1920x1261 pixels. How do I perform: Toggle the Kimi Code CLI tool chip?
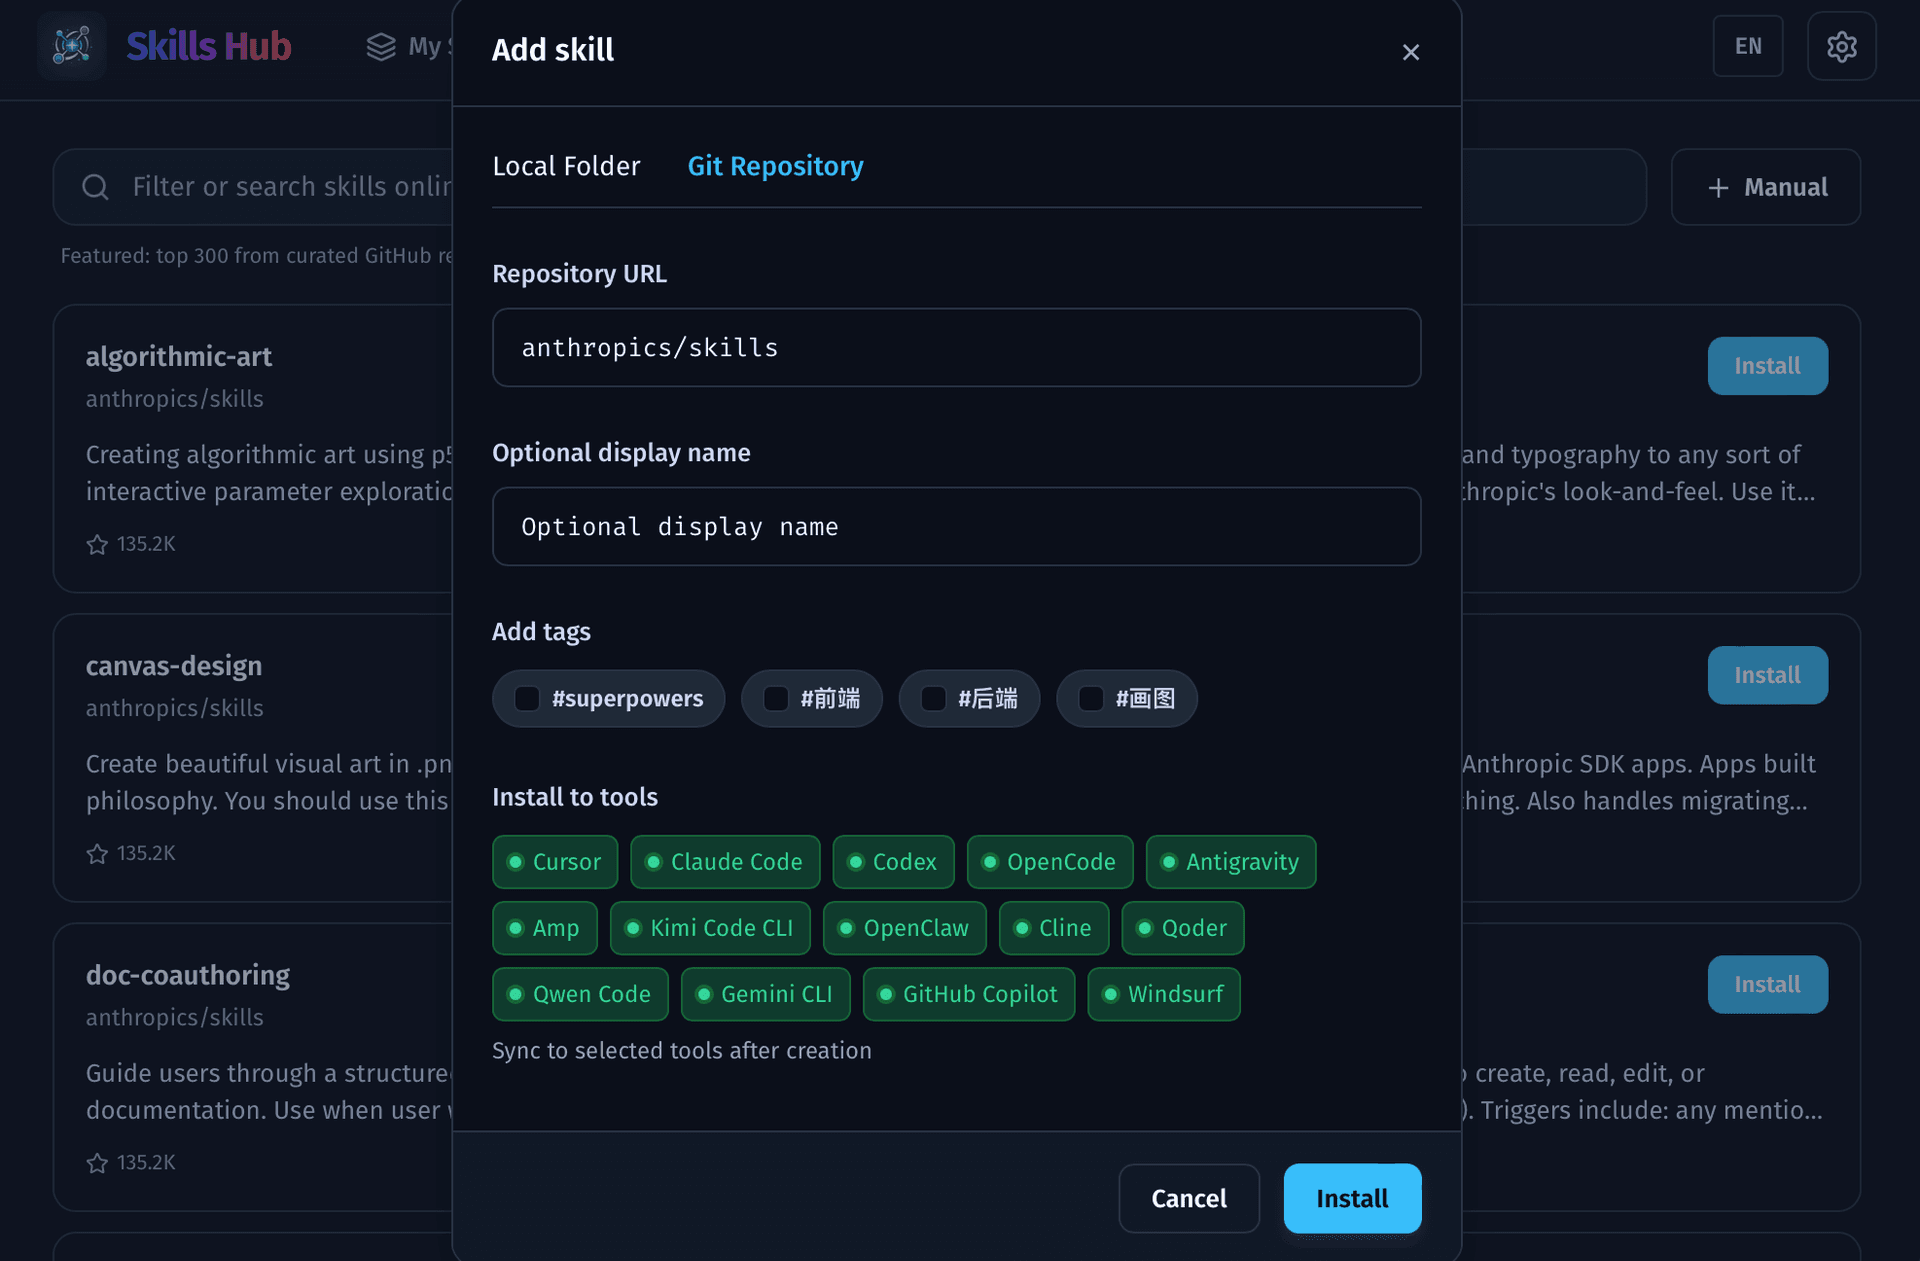(710, 928)
